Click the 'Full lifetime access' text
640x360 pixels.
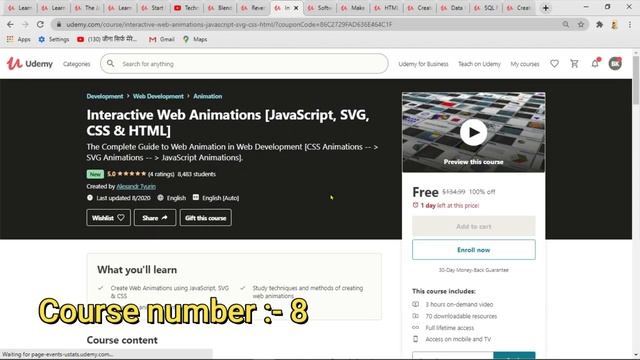click(449, 328)
